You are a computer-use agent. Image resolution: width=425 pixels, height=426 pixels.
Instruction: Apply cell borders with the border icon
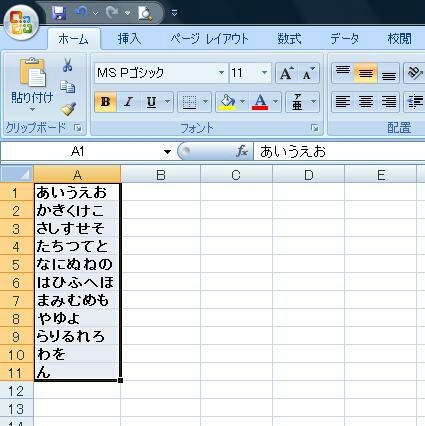pos(189,102)
